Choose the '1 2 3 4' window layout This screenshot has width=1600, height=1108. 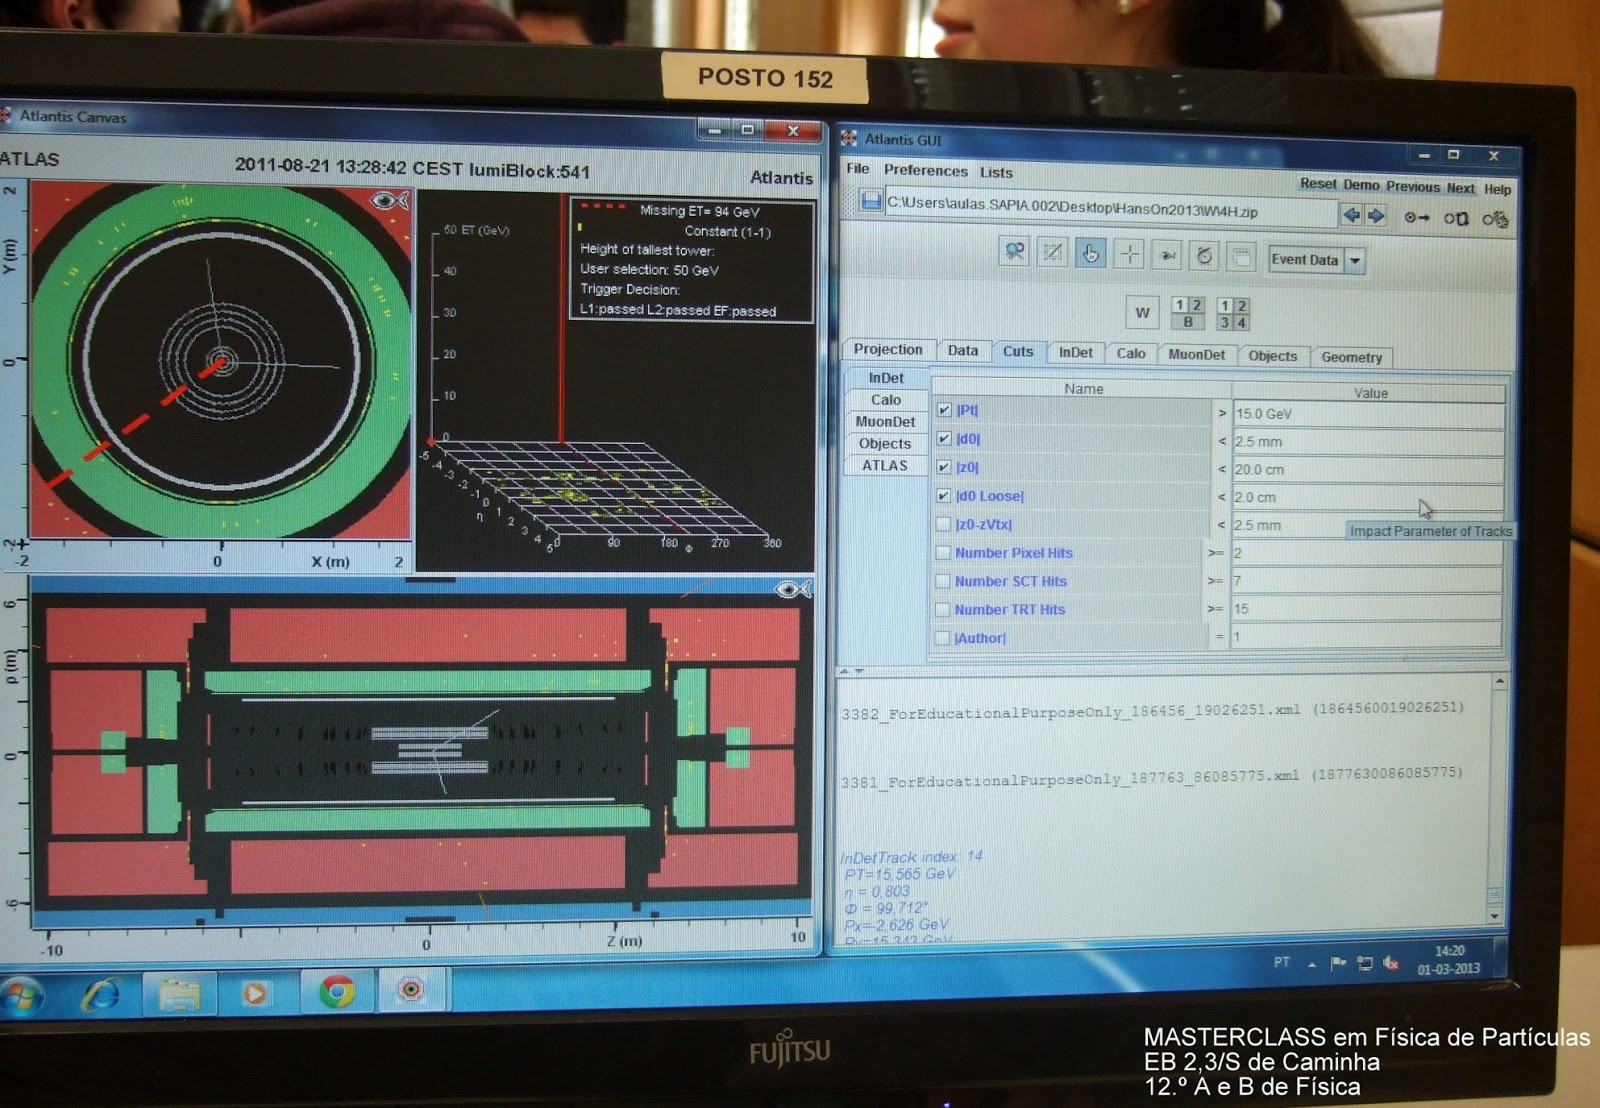1233,314
